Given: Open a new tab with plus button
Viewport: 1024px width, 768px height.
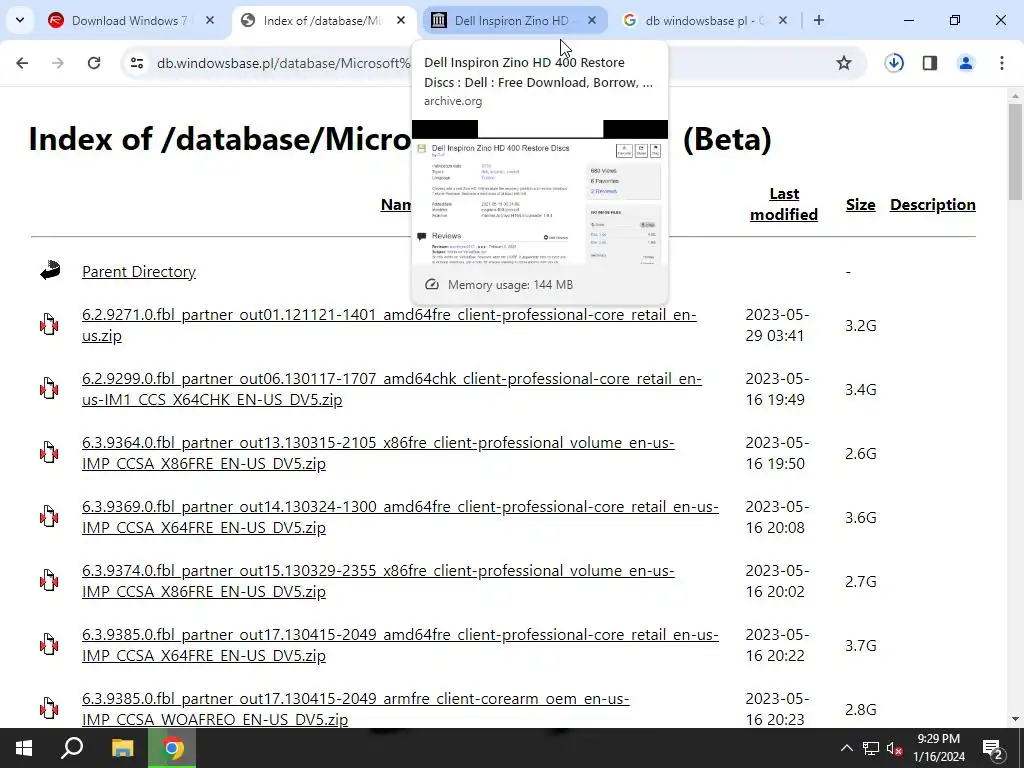Looking at the screenshot, I should (x=818, y=20).
